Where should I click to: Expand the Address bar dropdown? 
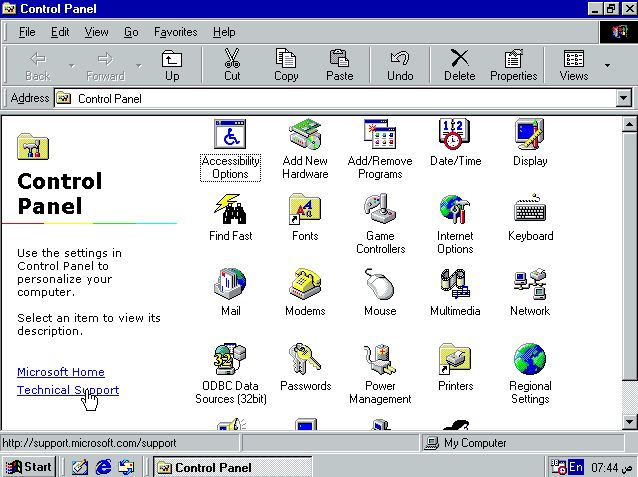(x=624, y=98)
